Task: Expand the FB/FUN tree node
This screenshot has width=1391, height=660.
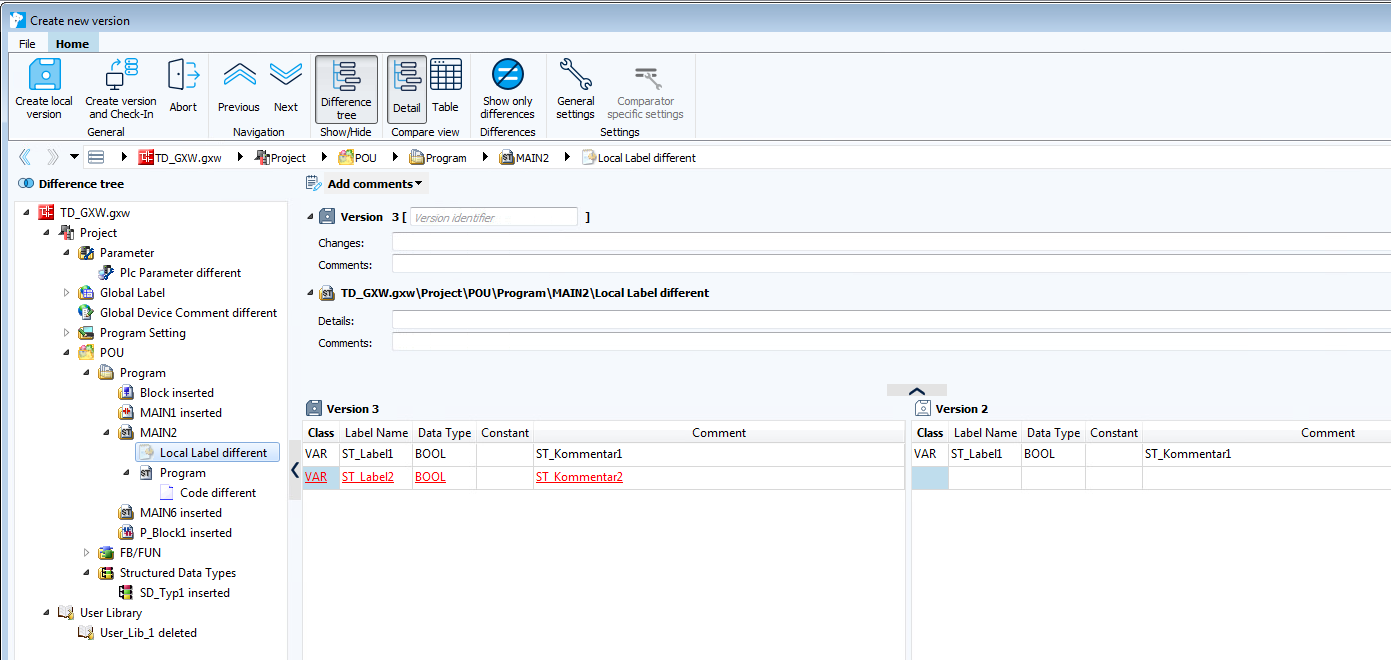Action: point(87,553)
